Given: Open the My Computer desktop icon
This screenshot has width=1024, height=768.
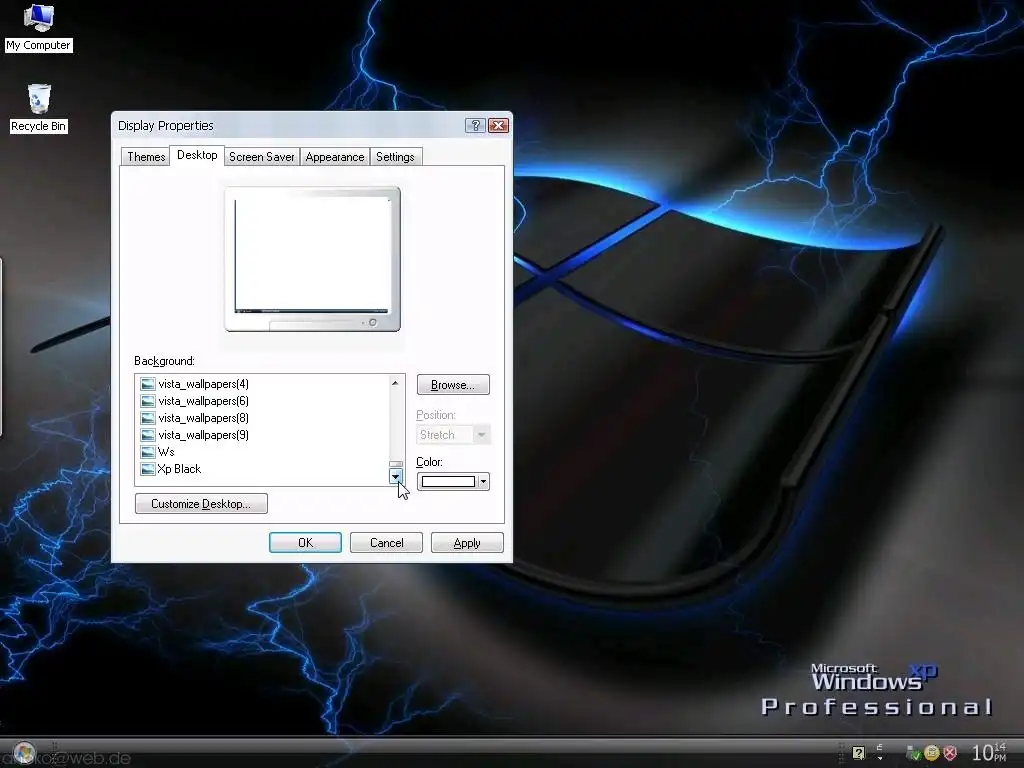Looking at the screenshot, I should point(38,27).
